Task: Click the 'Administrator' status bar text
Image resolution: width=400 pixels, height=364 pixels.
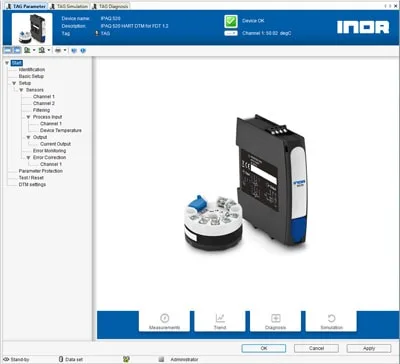Action: [184, 360]
